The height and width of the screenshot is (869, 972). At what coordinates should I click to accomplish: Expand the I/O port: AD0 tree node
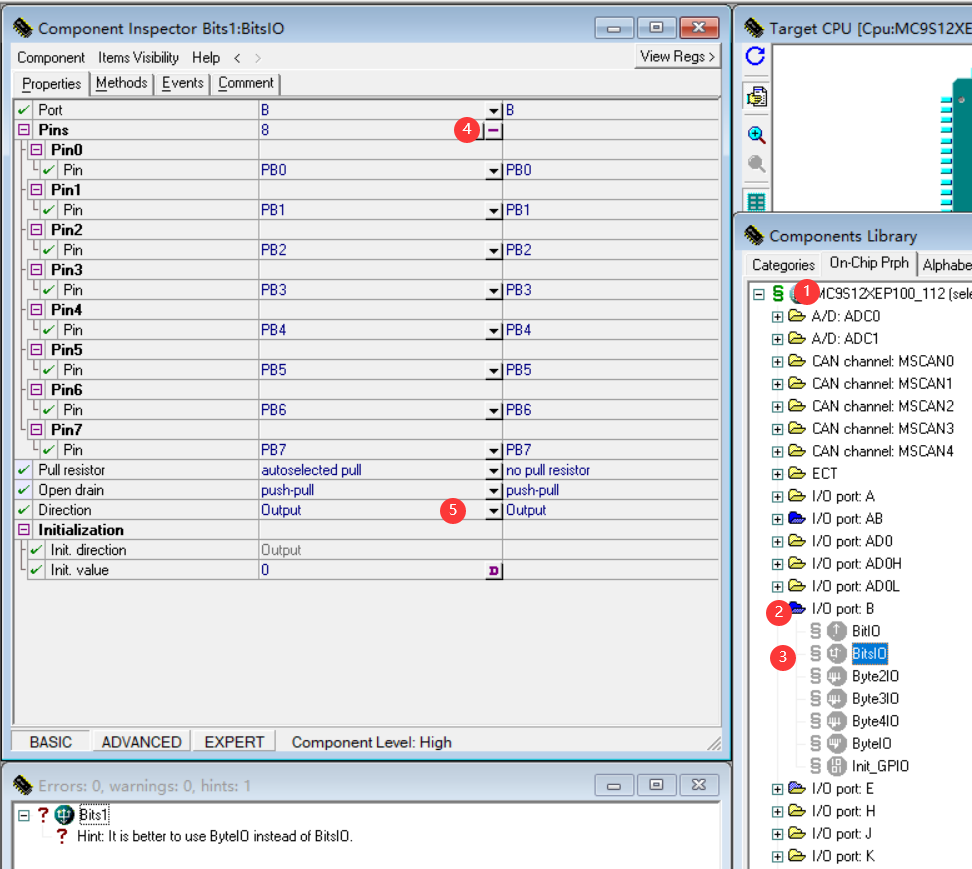tap(777, 542)
